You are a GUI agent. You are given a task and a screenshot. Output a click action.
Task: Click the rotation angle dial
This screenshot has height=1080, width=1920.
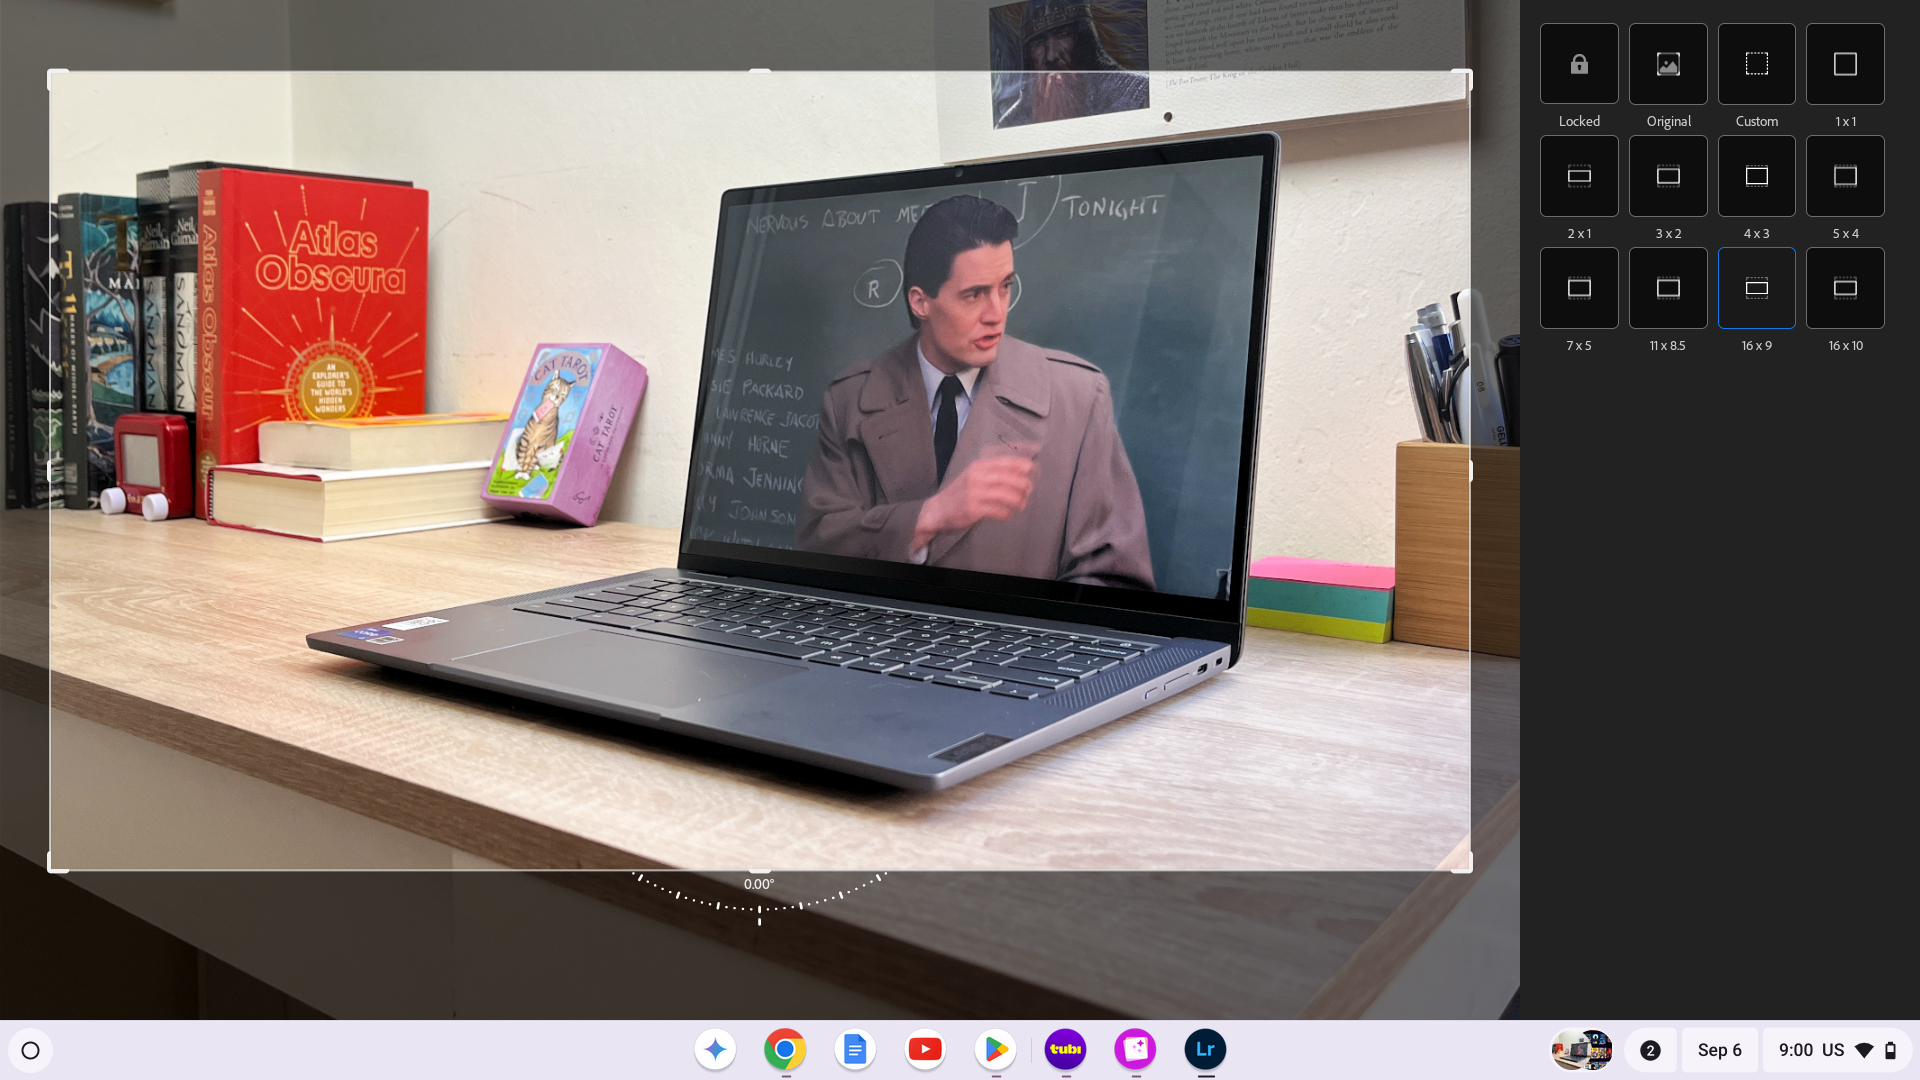tap(759, 898)
